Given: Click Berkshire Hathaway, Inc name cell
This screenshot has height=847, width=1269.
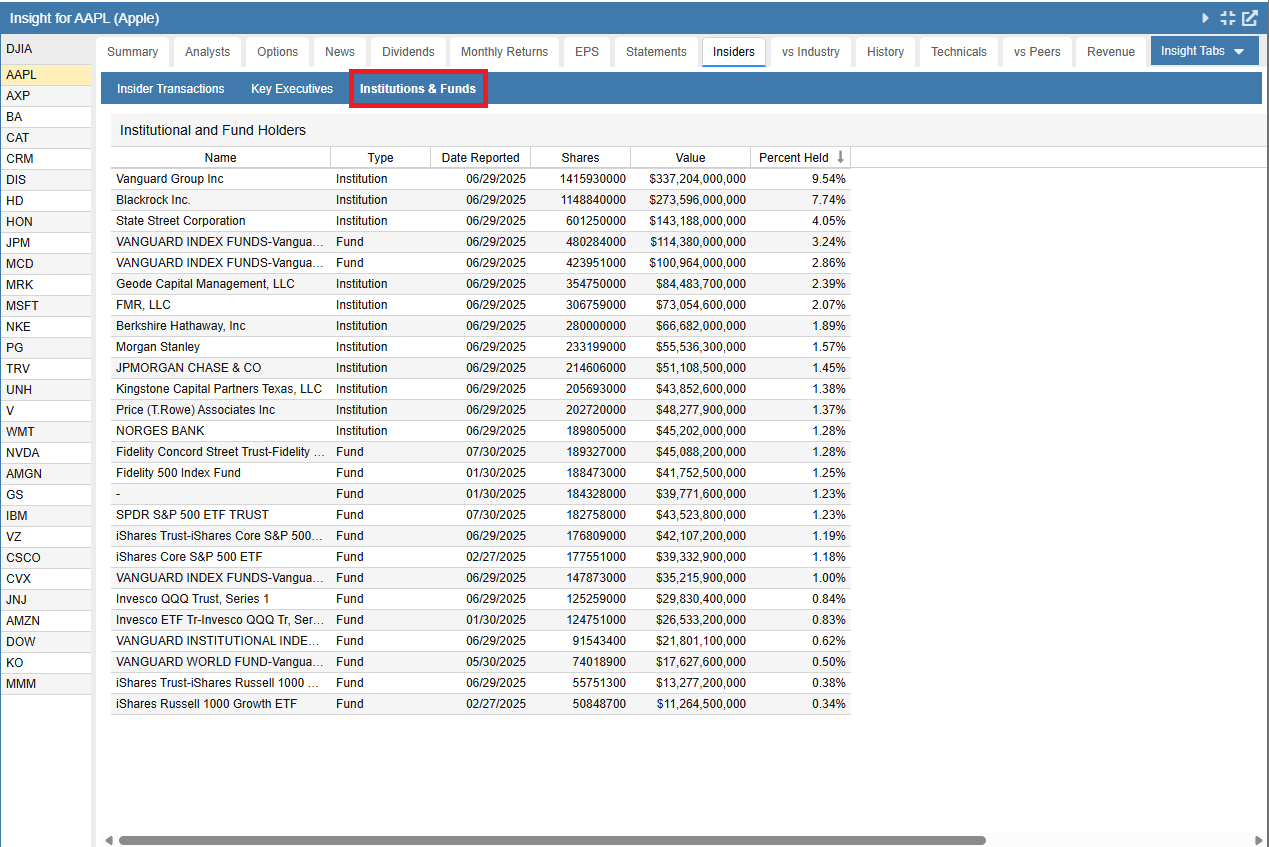Looking at the screenshot, I should click(x=220, y=326).
